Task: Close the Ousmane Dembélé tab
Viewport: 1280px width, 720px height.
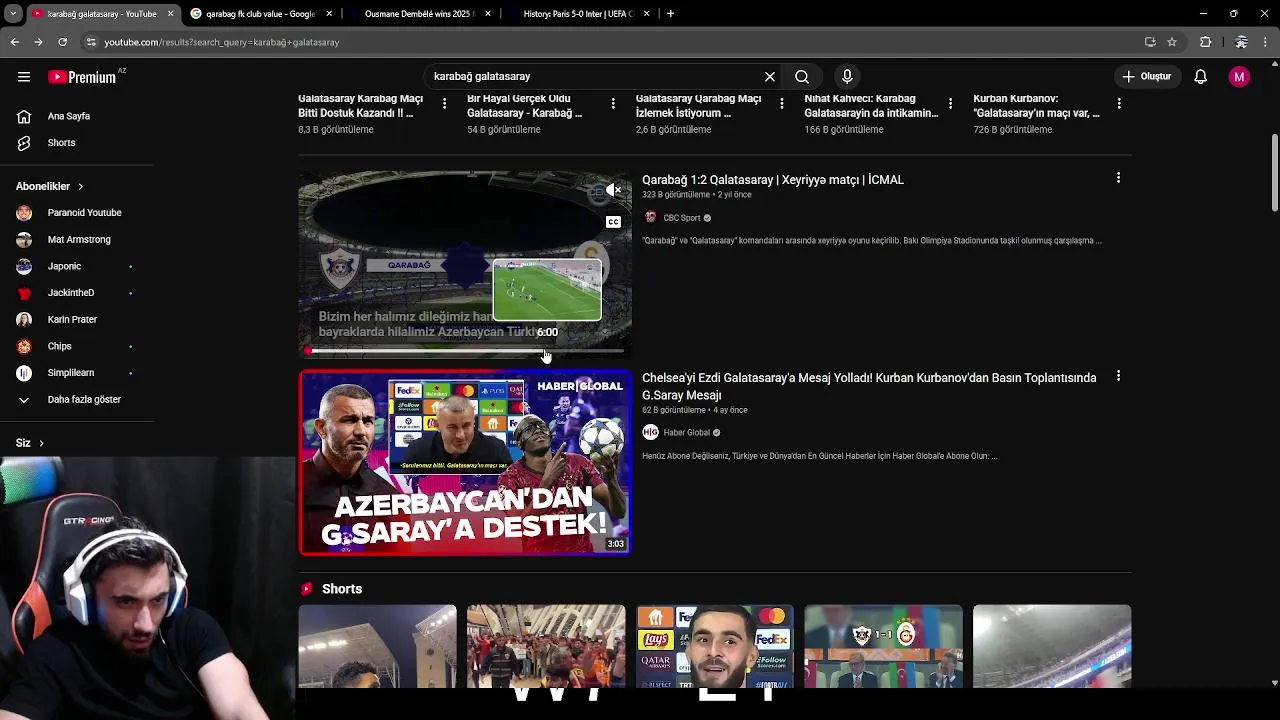Action: point(487,14)
